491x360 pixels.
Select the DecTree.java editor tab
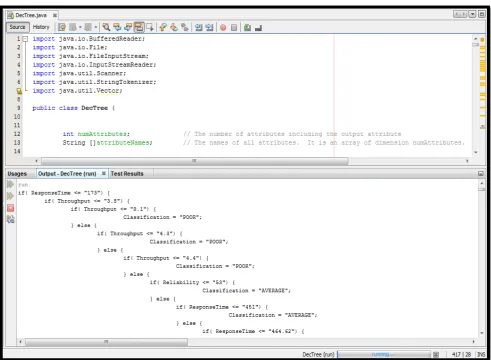click(x=31, y=15)
